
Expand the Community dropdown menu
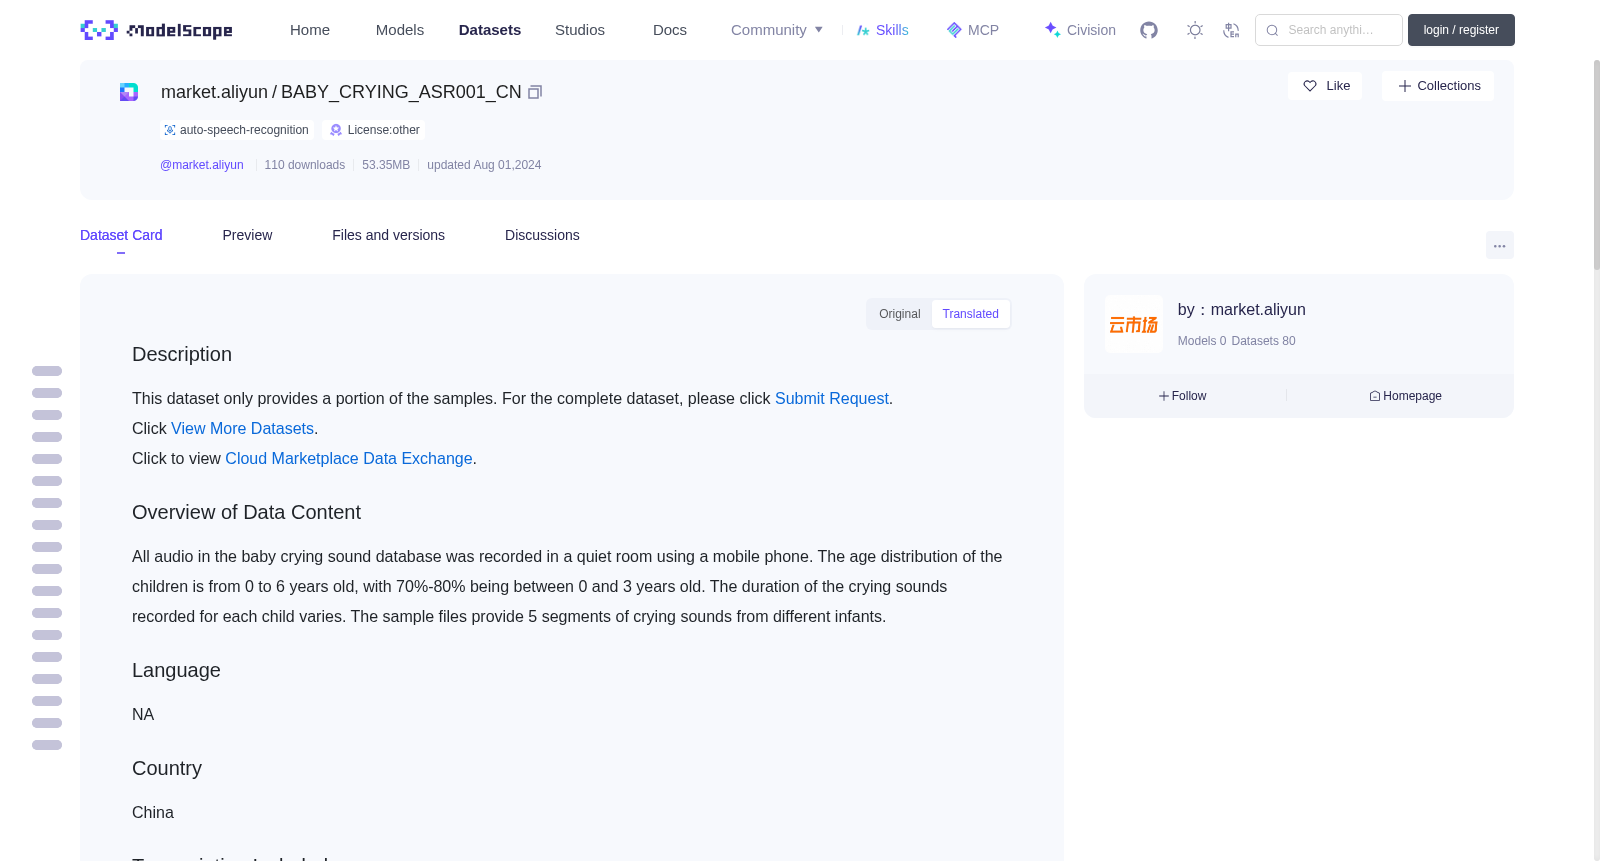[777, 30]
